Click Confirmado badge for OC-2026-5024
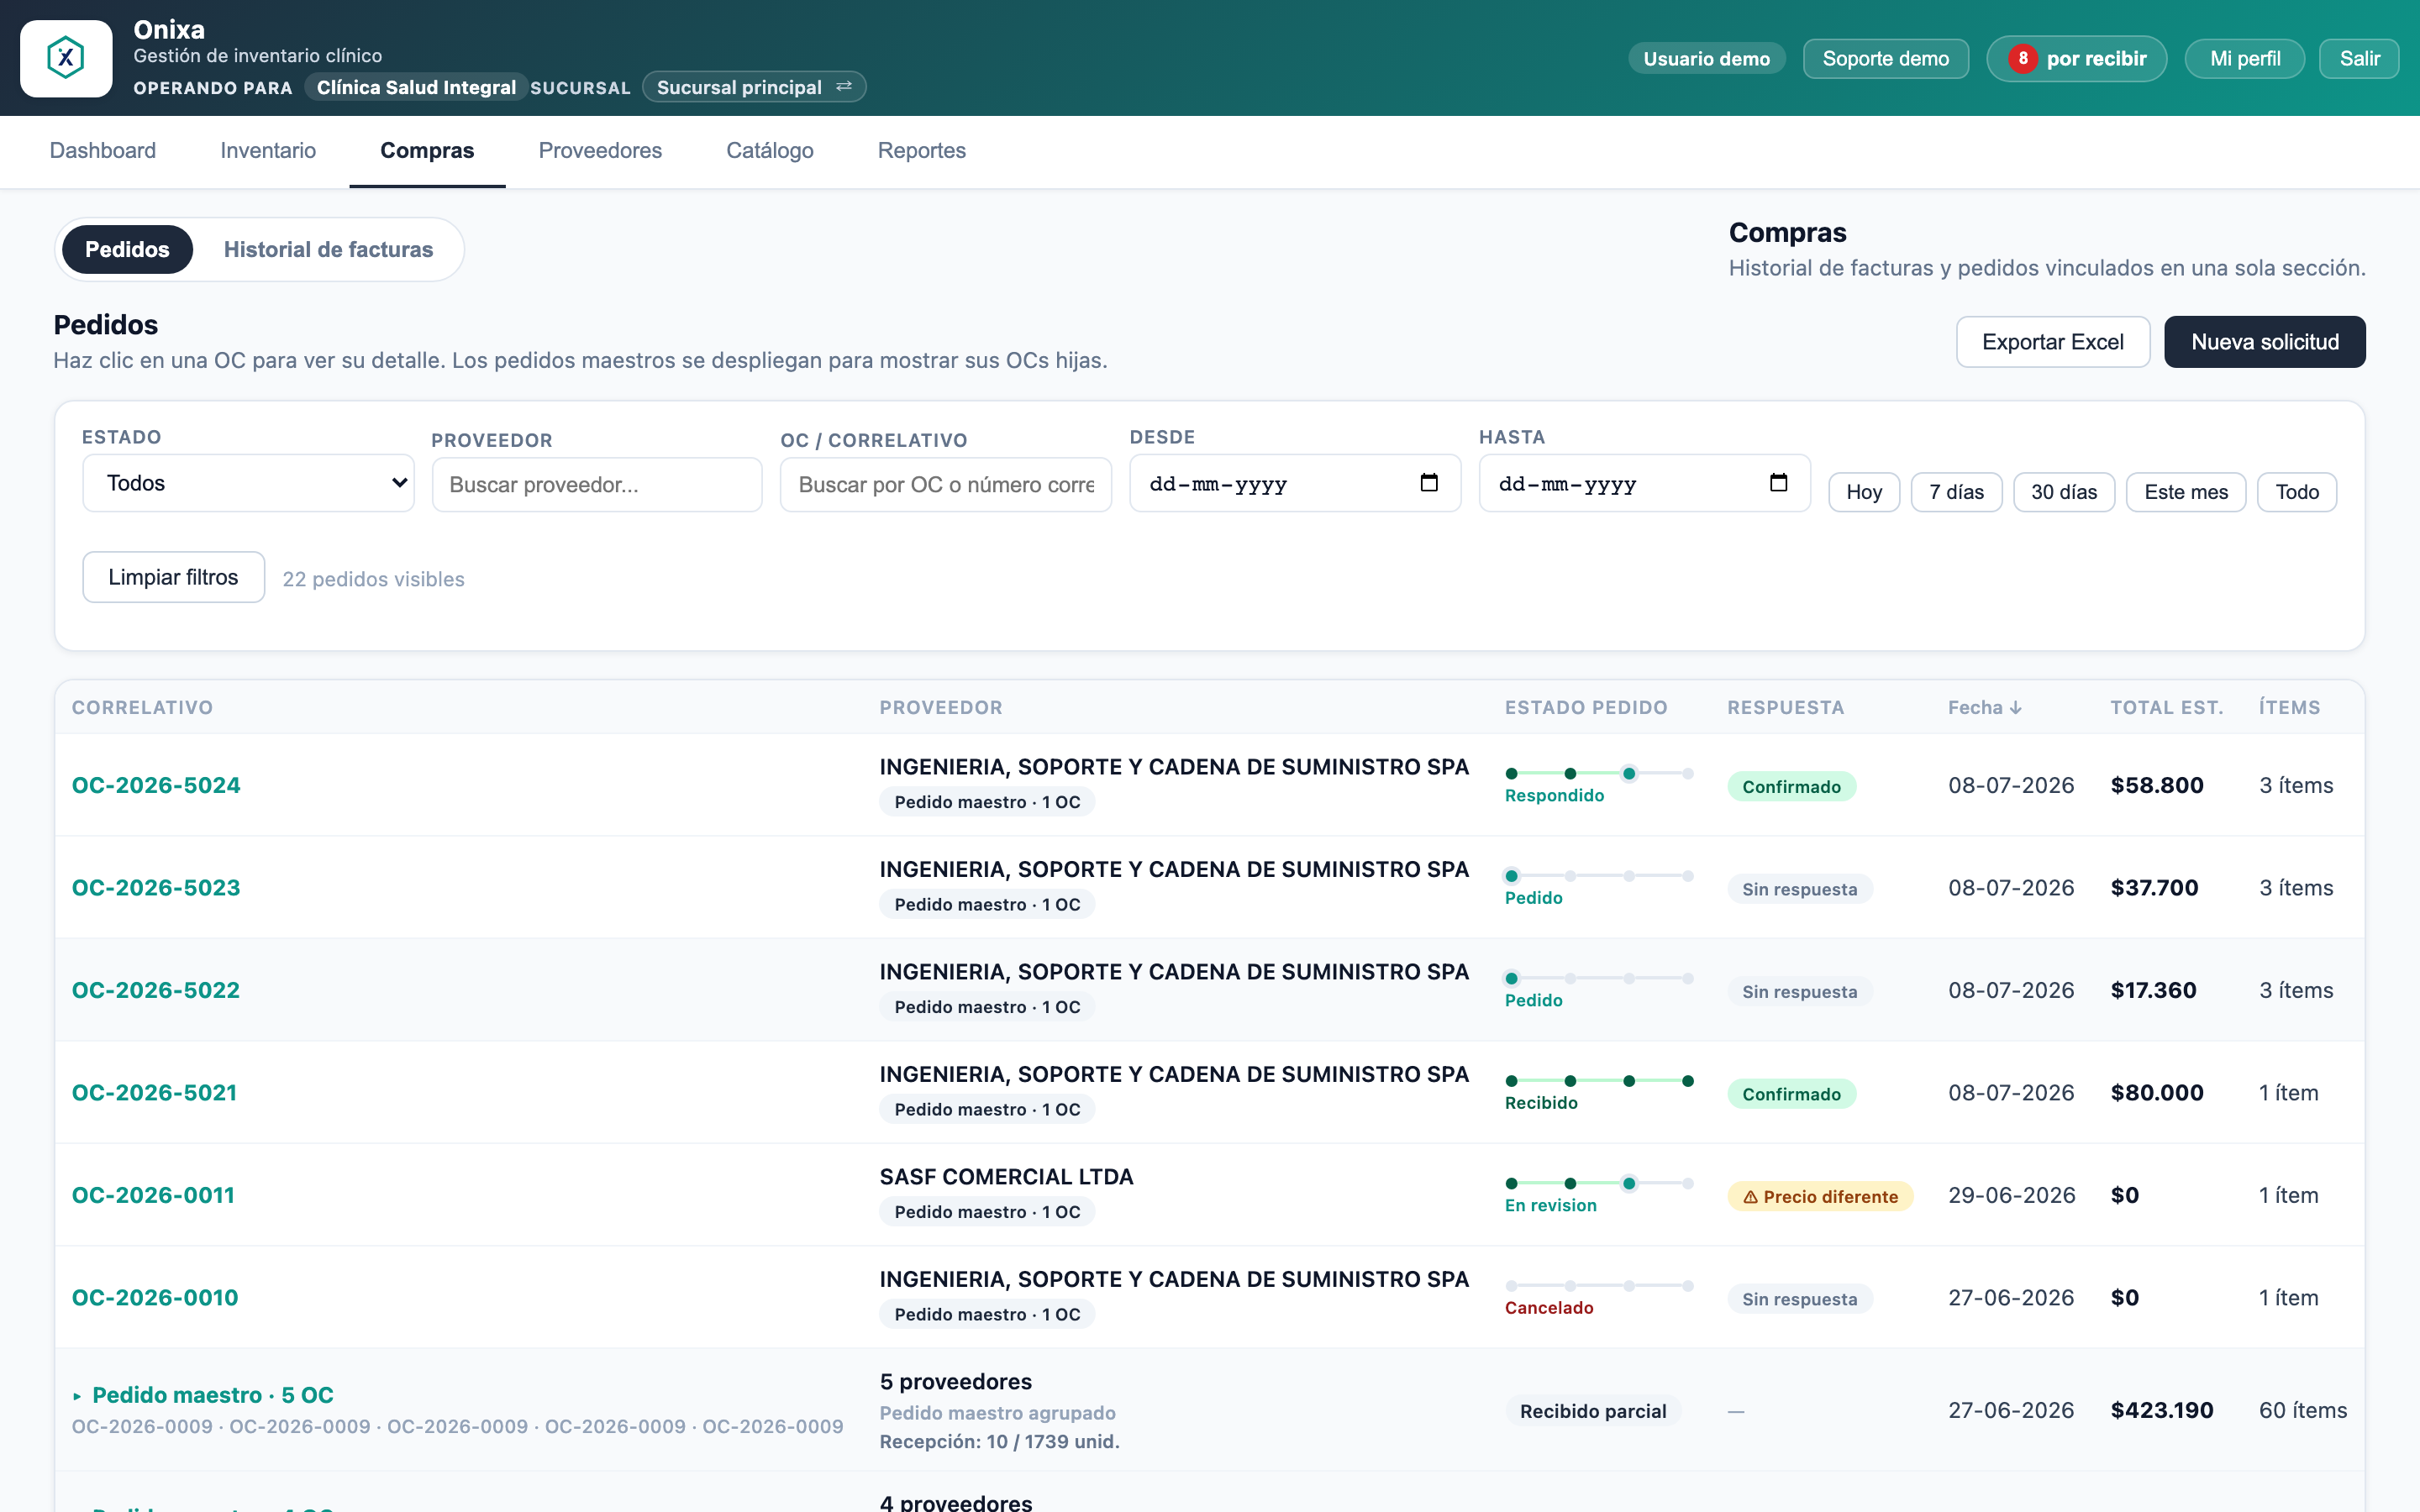Viewport: 2420px width, 1512px height. [1791, 787]
